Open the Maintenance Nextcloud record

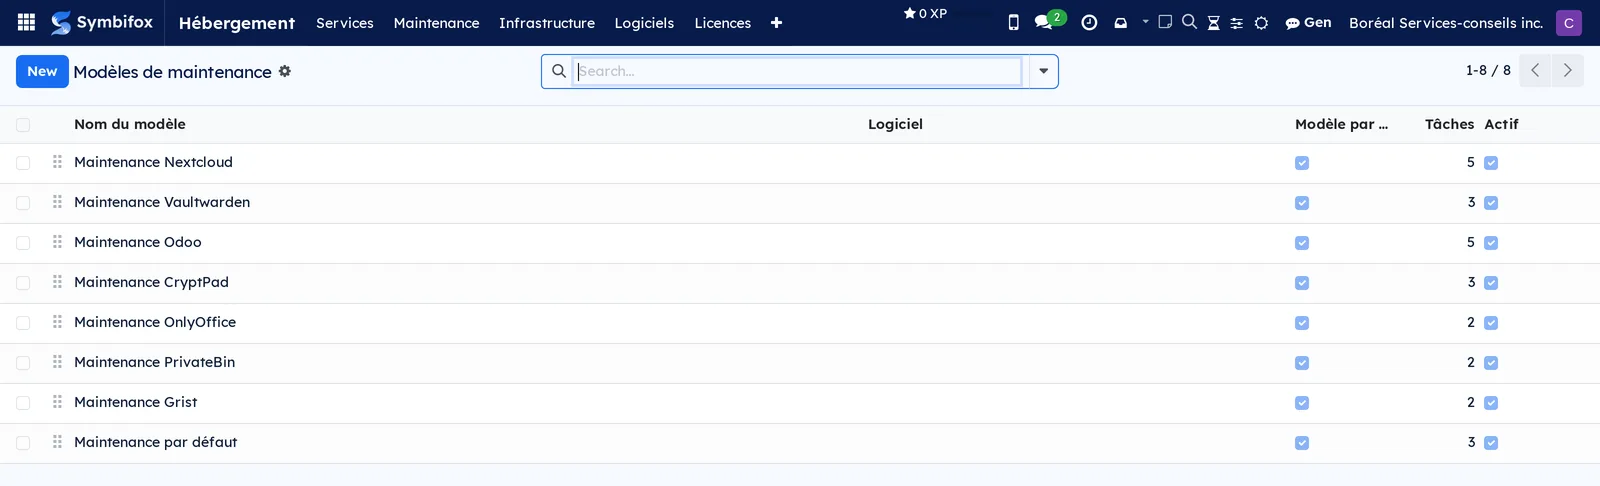coord(153,162)
